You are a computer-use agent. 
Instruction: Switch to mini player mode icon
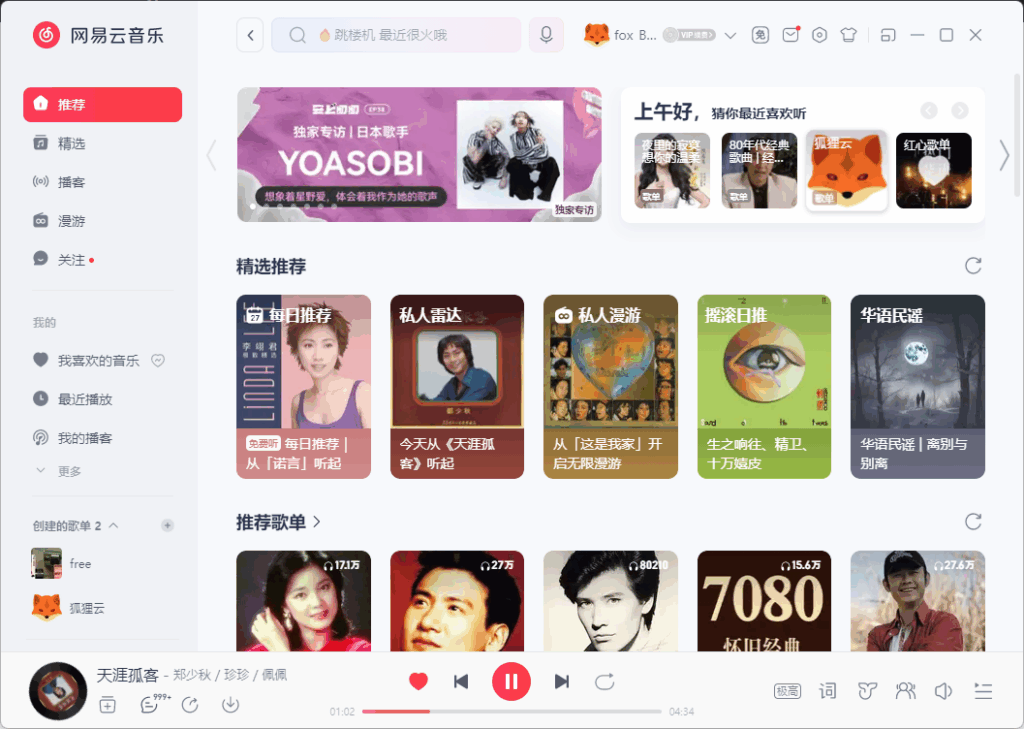[888, 35]
